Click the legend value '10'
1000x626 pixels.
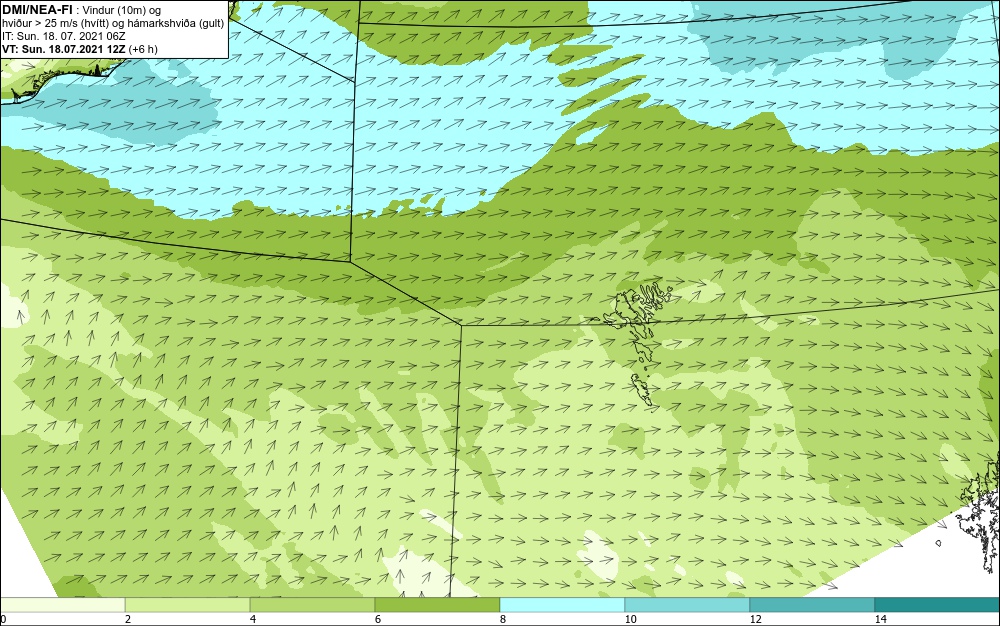coord(630,619)
